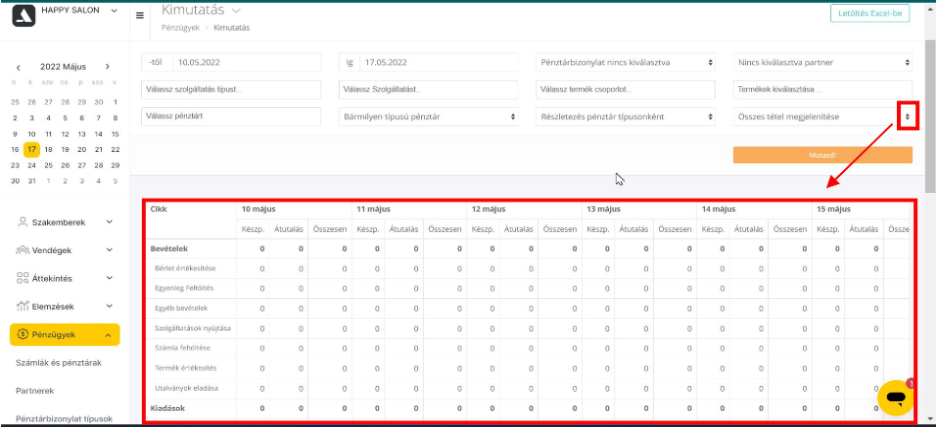Click Szolgáltatások nyújtása row label

point(192,328)
